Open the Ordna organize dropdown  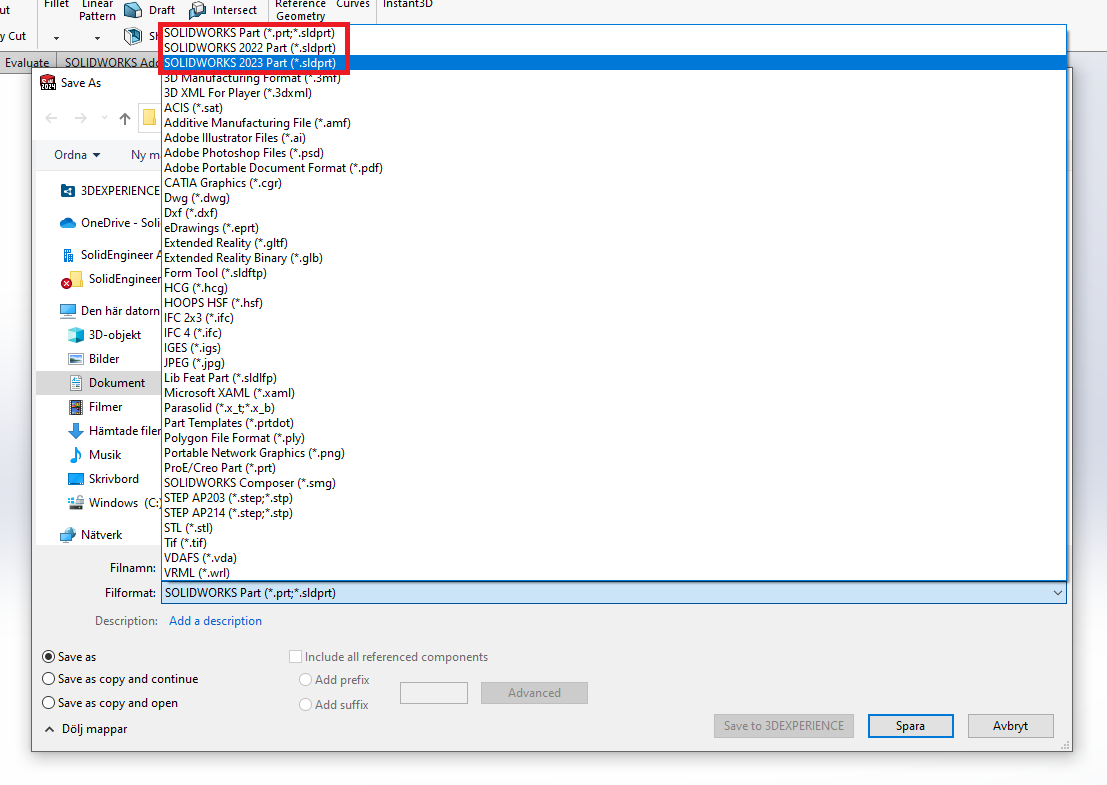click(x=77, y=155)
